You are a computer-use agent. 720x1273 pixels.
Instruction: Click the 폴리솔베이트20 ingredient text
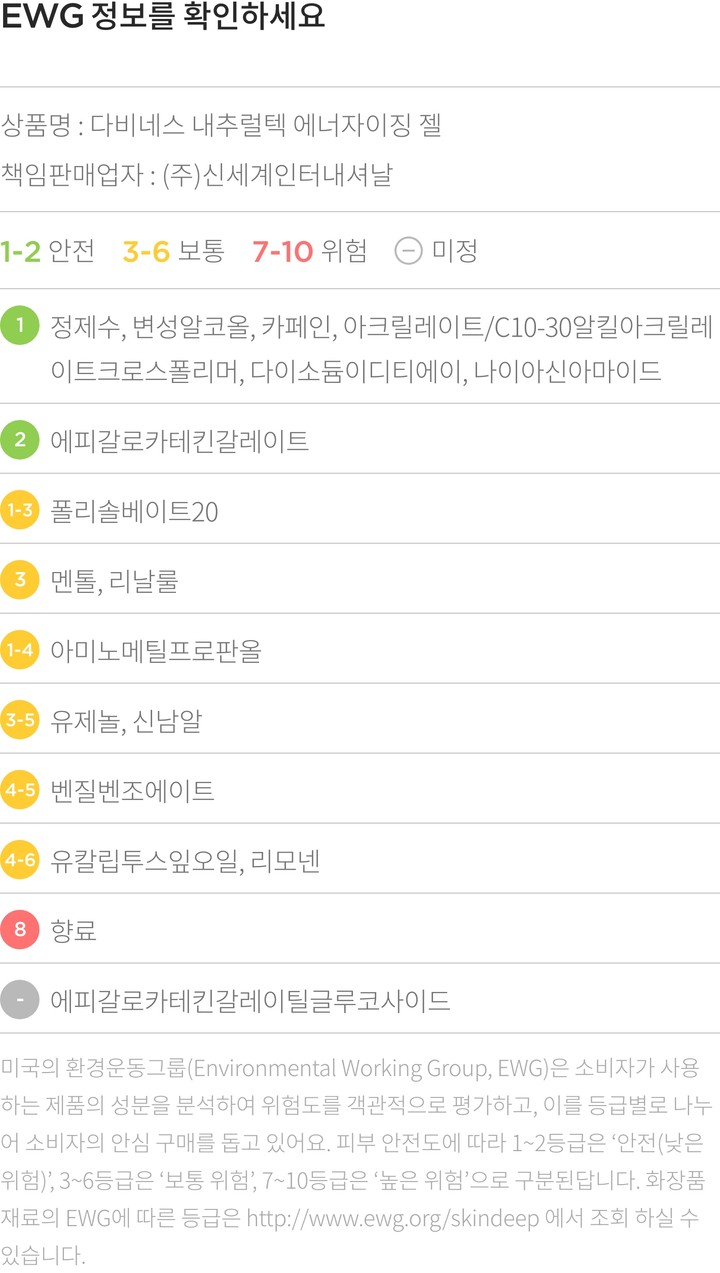[134, 512]
